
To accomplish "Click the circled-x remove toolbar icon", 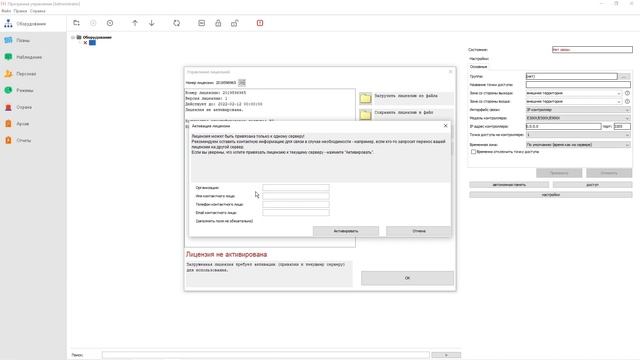I will click(110, 23).
